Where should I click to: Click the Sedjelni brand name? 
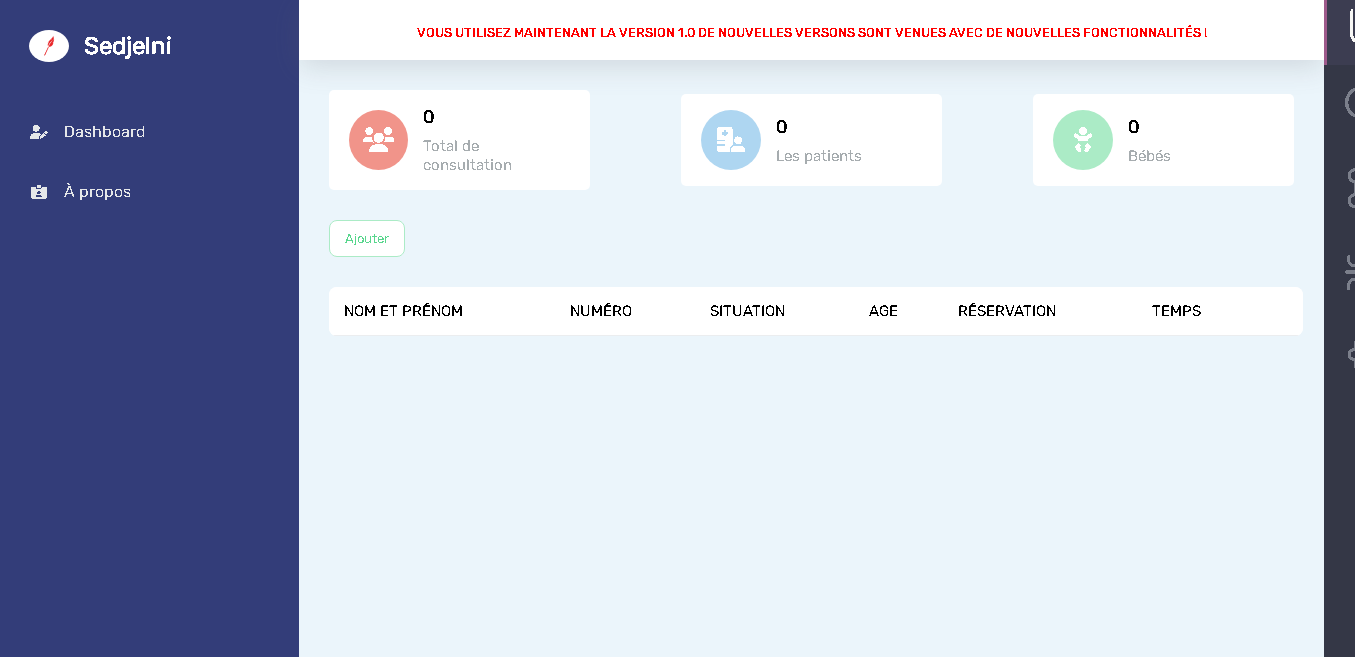pos(127,46)
